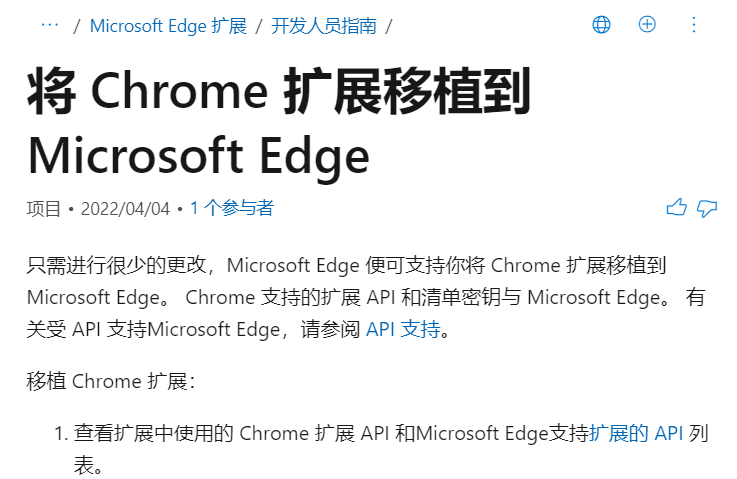The image size is (737, 479).
Task: Open the language globe icon
Action: pos(601,24)
